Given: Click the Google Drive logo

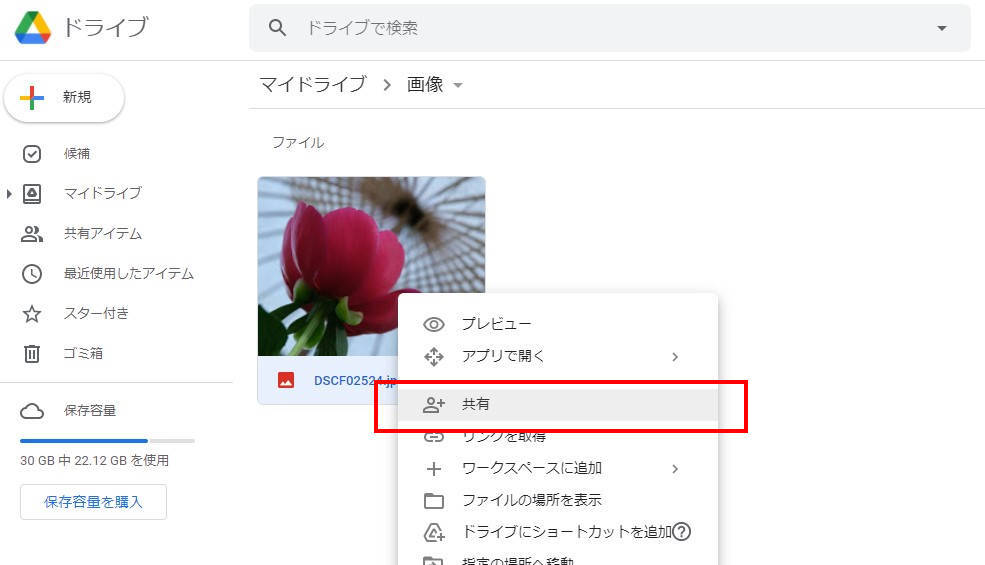Looking at the screenshot, I should pyautogui.click(x=33, y=28).
